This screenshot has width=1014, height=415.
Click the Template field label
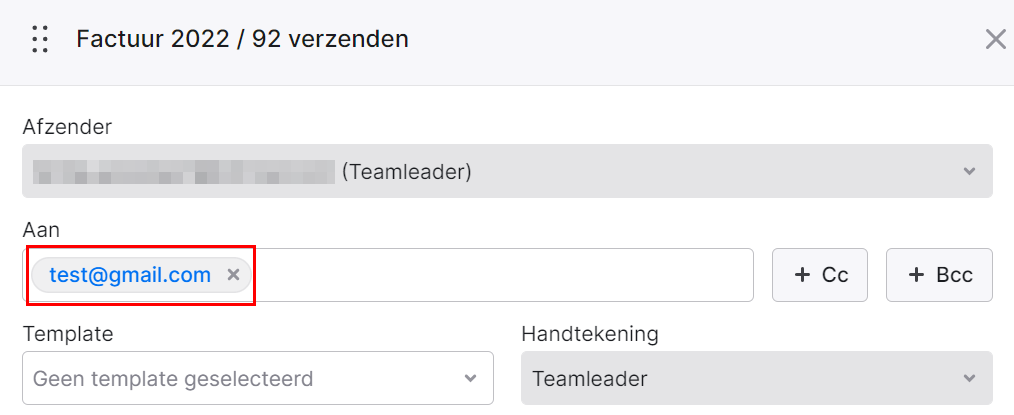[x=68, y=334]
